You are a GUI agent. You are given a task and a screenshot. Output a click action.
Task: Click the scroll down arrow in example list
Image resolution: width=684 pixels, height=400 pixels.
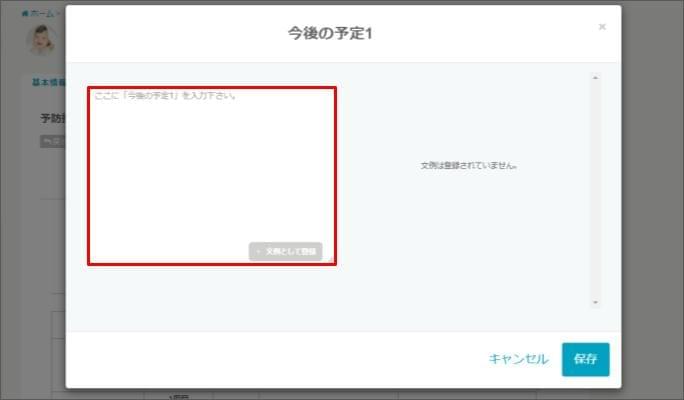click(x=595, y=302)
